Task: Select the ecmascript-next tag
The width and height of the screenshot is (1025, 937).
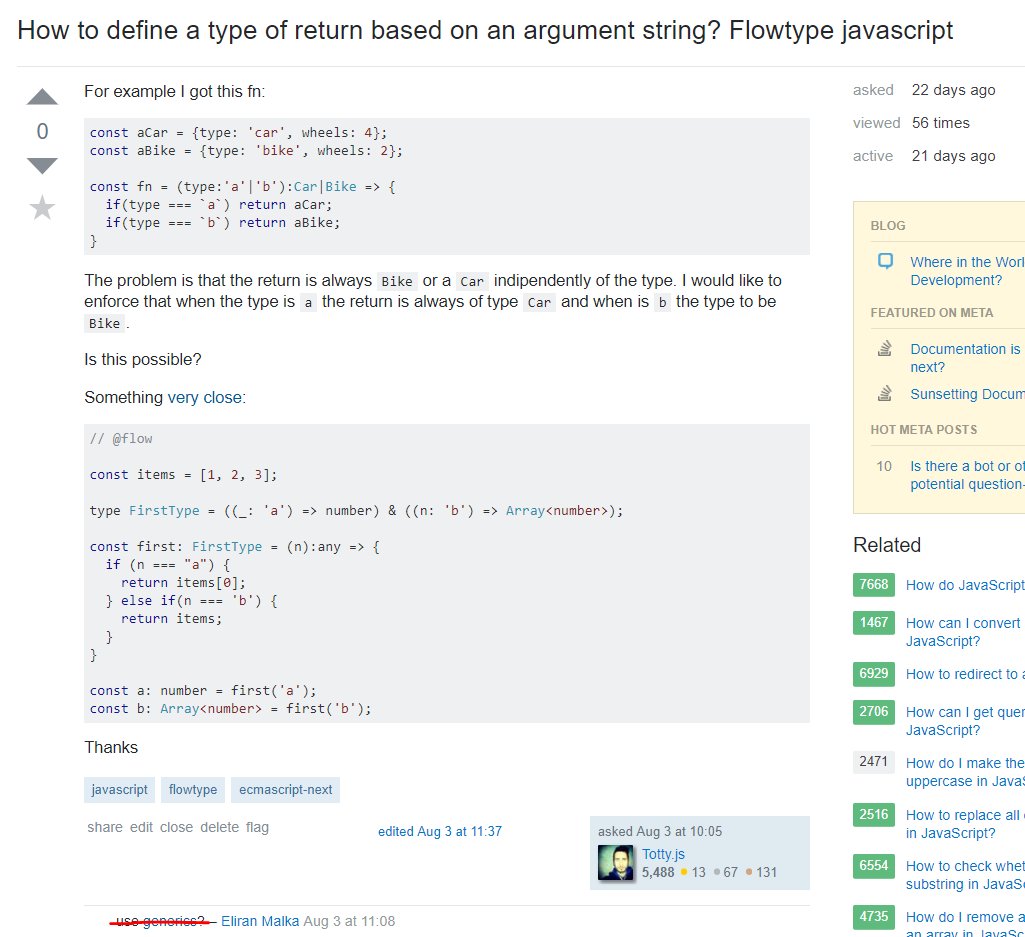Action: [286, 790]
